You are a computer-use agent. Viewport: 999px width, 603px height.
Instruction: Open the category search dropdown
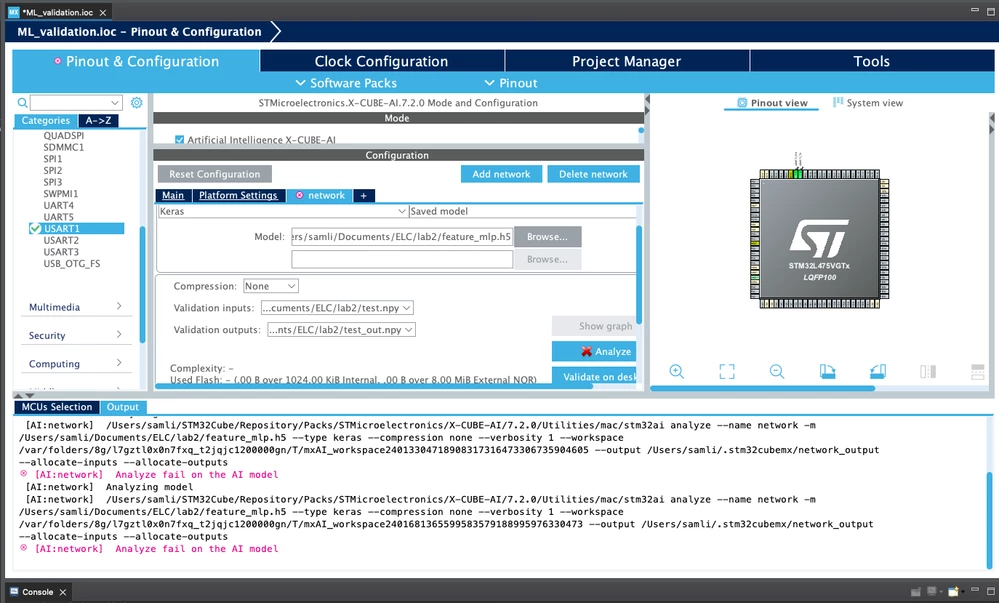click(x=115, y=103)
